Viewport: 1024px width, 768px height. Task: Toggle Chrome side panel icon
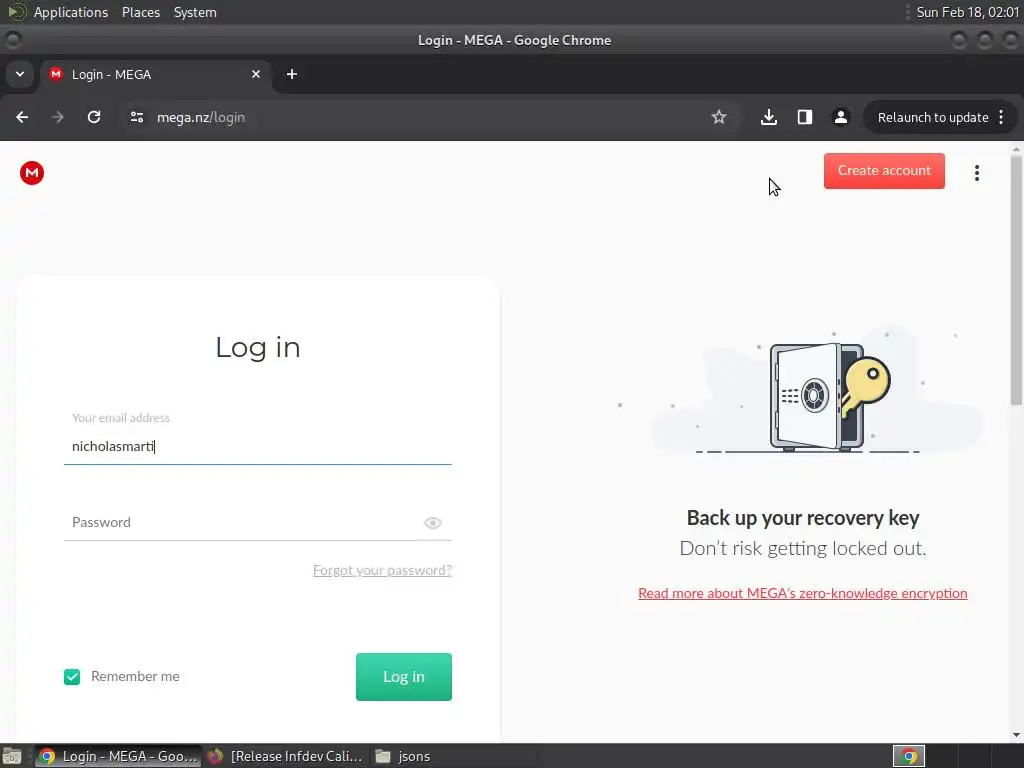(x=805, y=117)
